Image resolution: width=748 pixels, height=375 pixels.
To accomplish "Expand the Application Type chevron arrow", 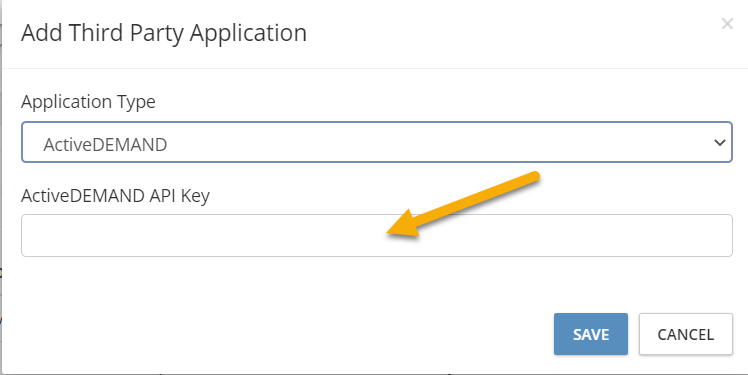I will (x=719, y=142).
